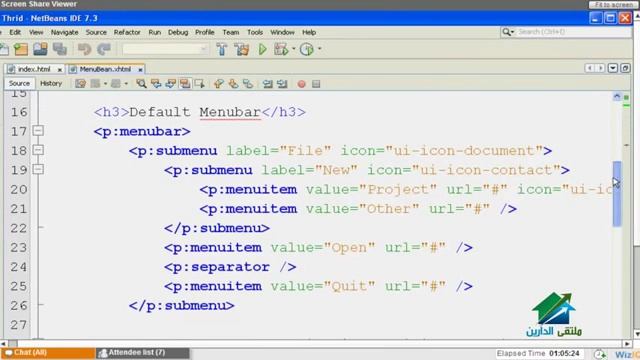Close the index.html tab
The image size is (640, 360).
(x=60, y=70)
